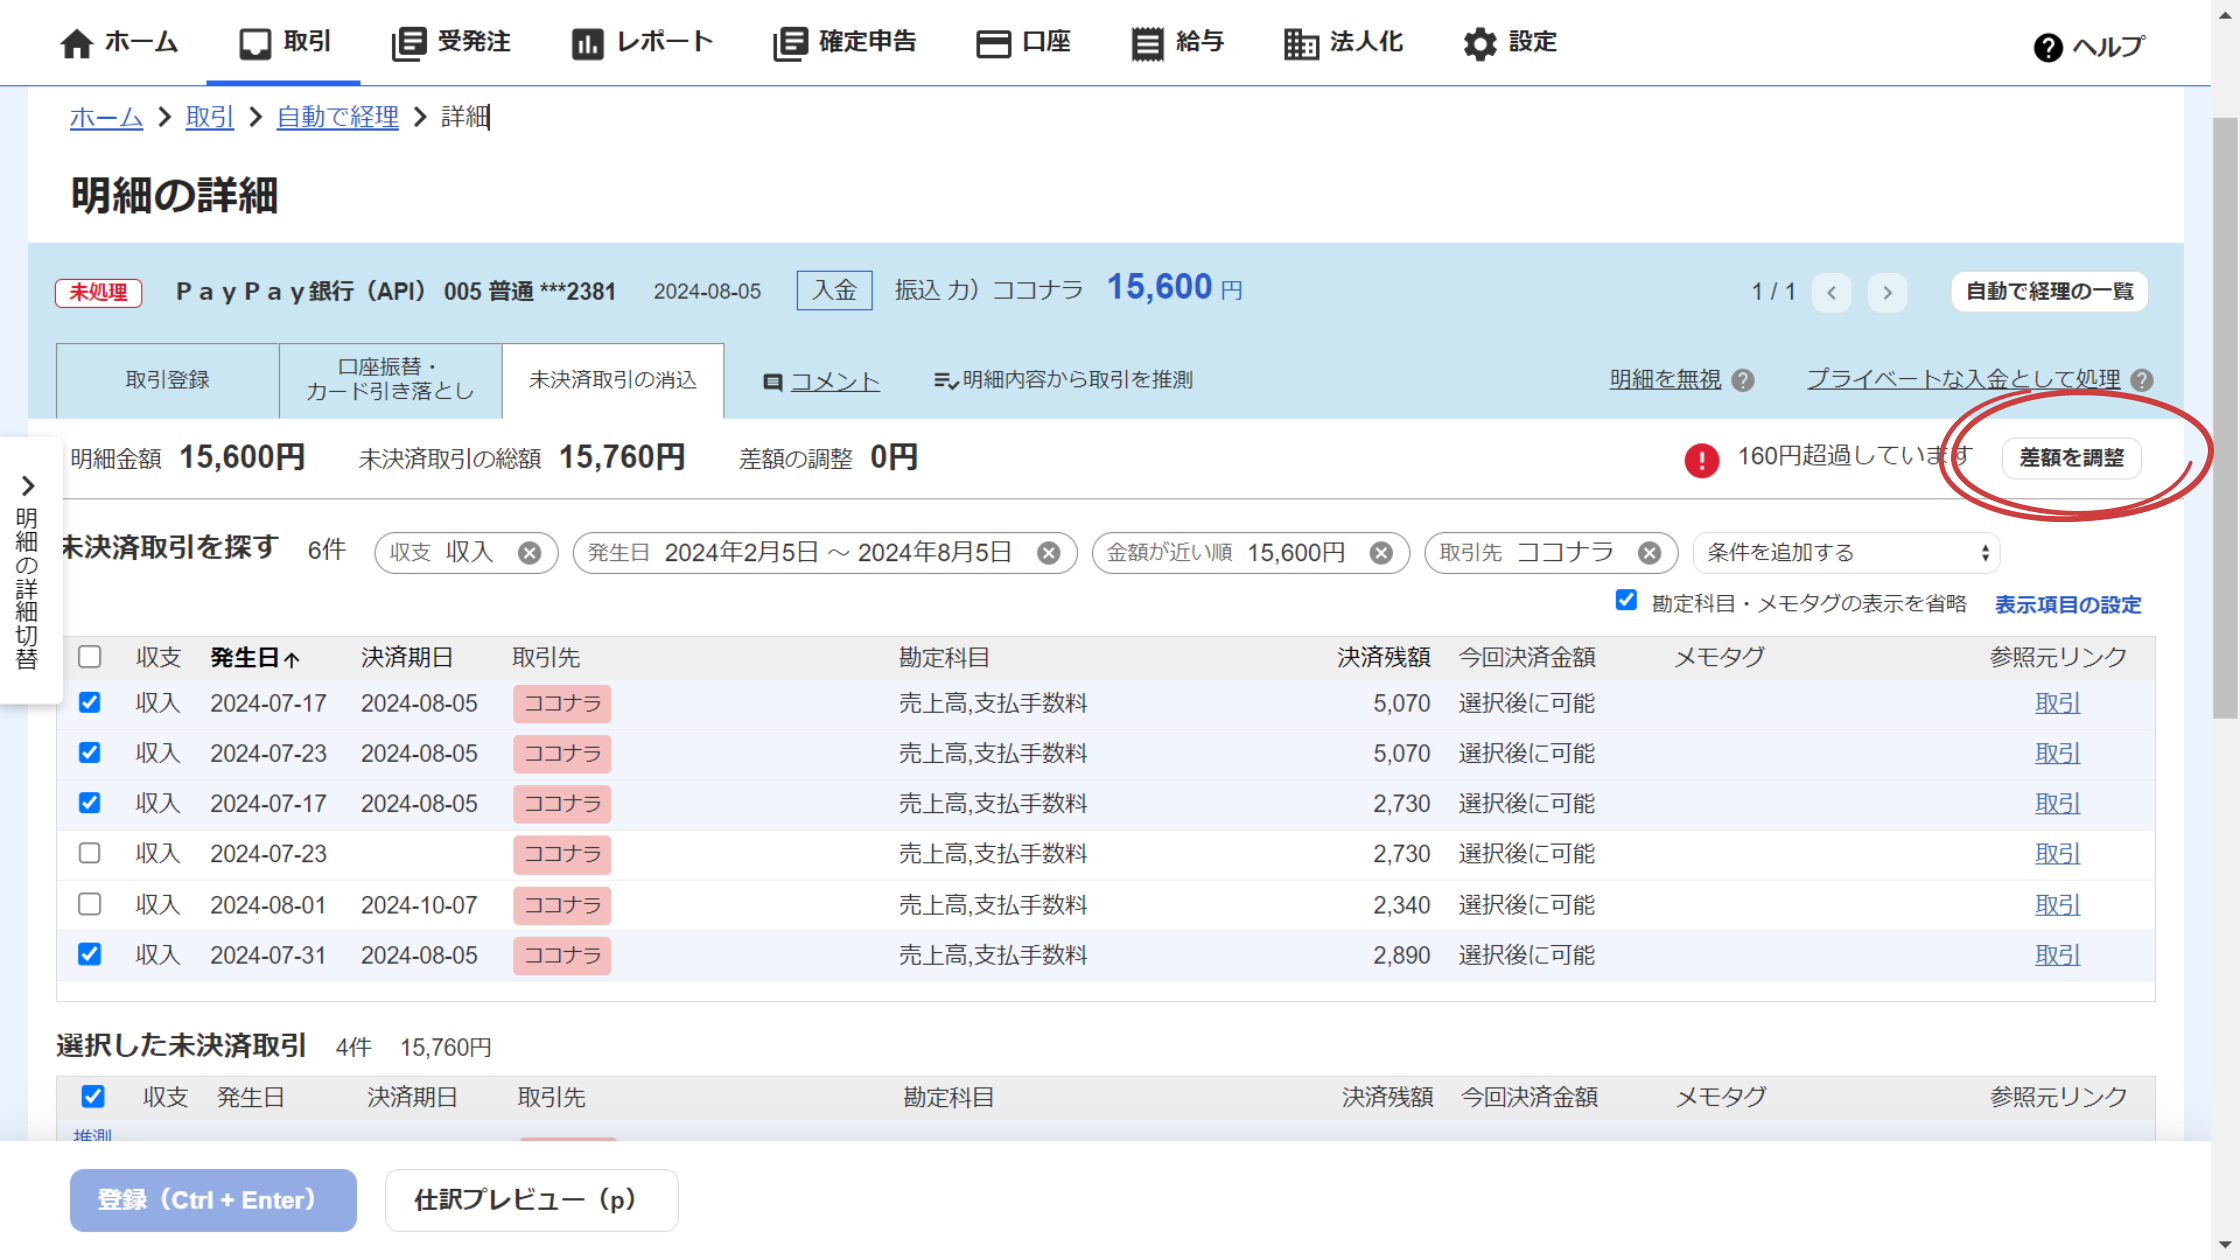Sort by 発生日 column header arrow

[x=291, y=659]
